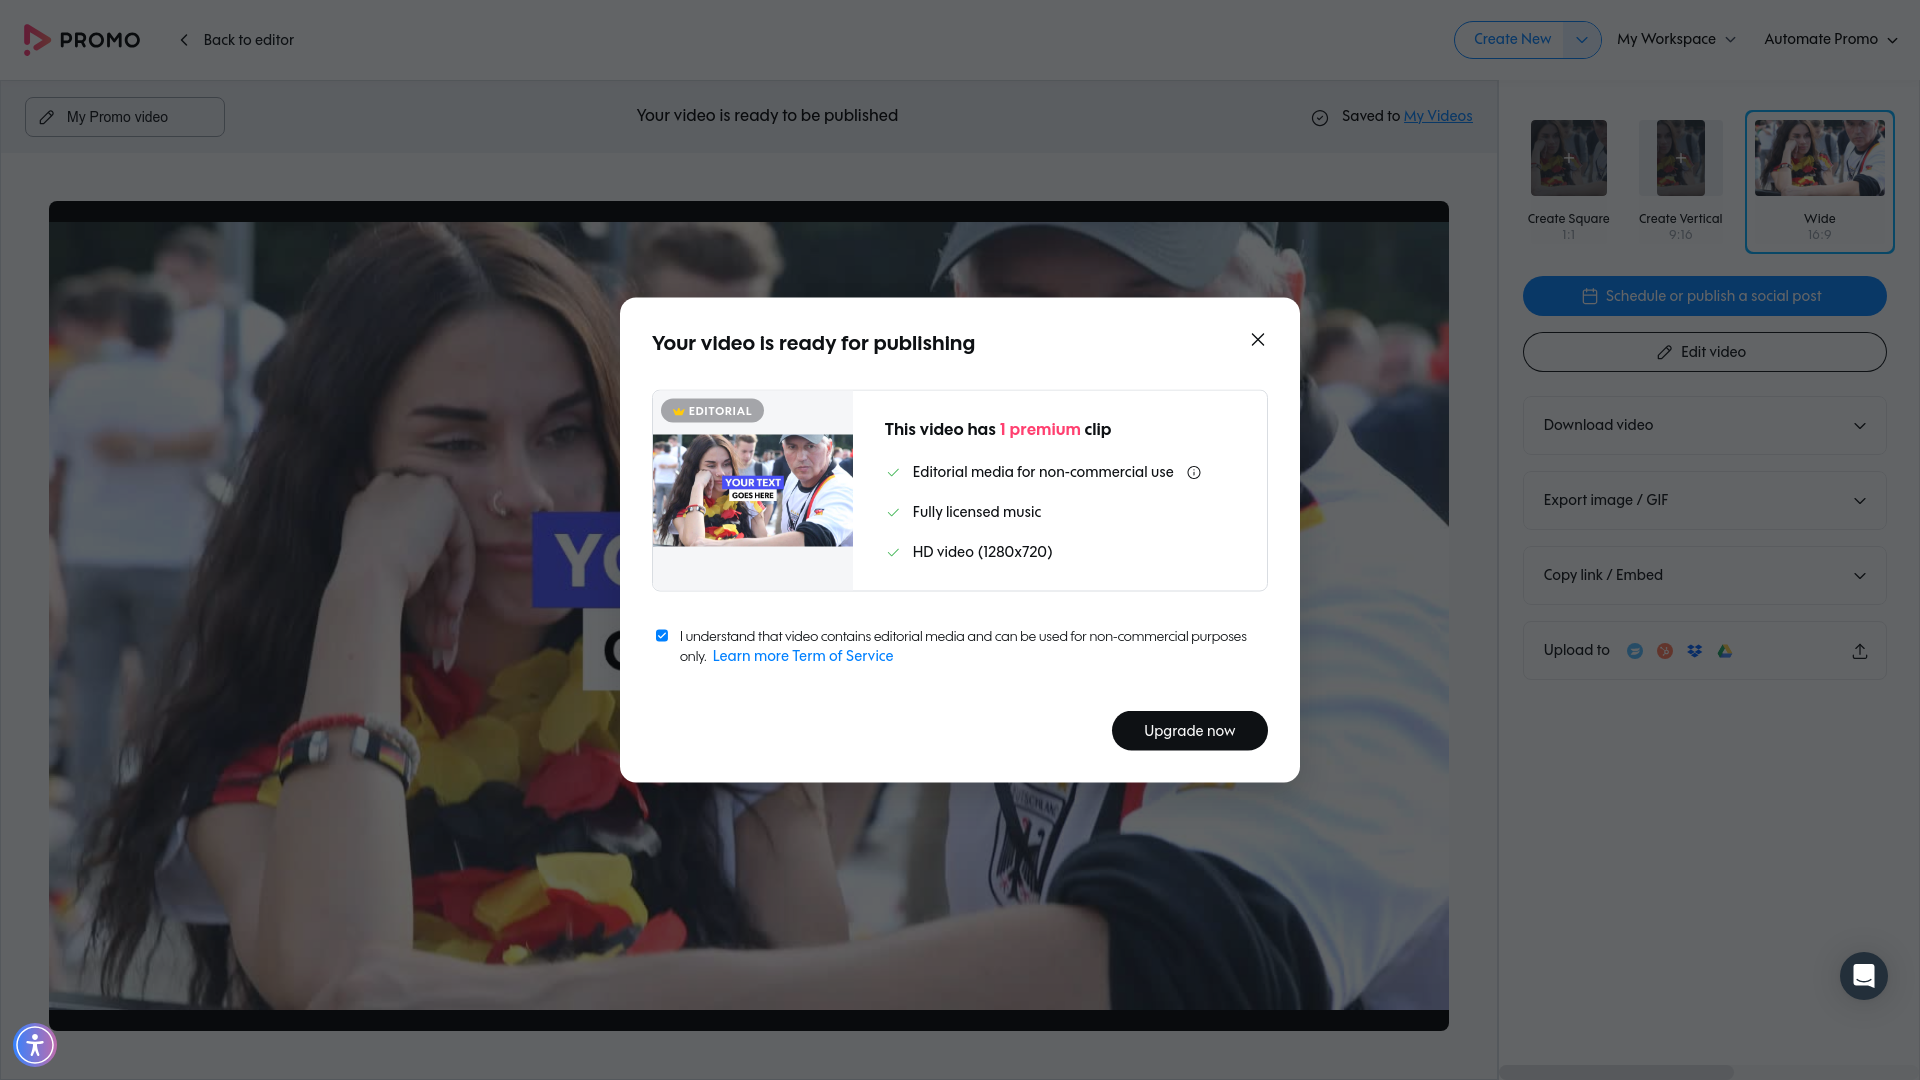Open the chat support bubble
This screenshot has height=1080, width=1920.
pos(1864,976)
